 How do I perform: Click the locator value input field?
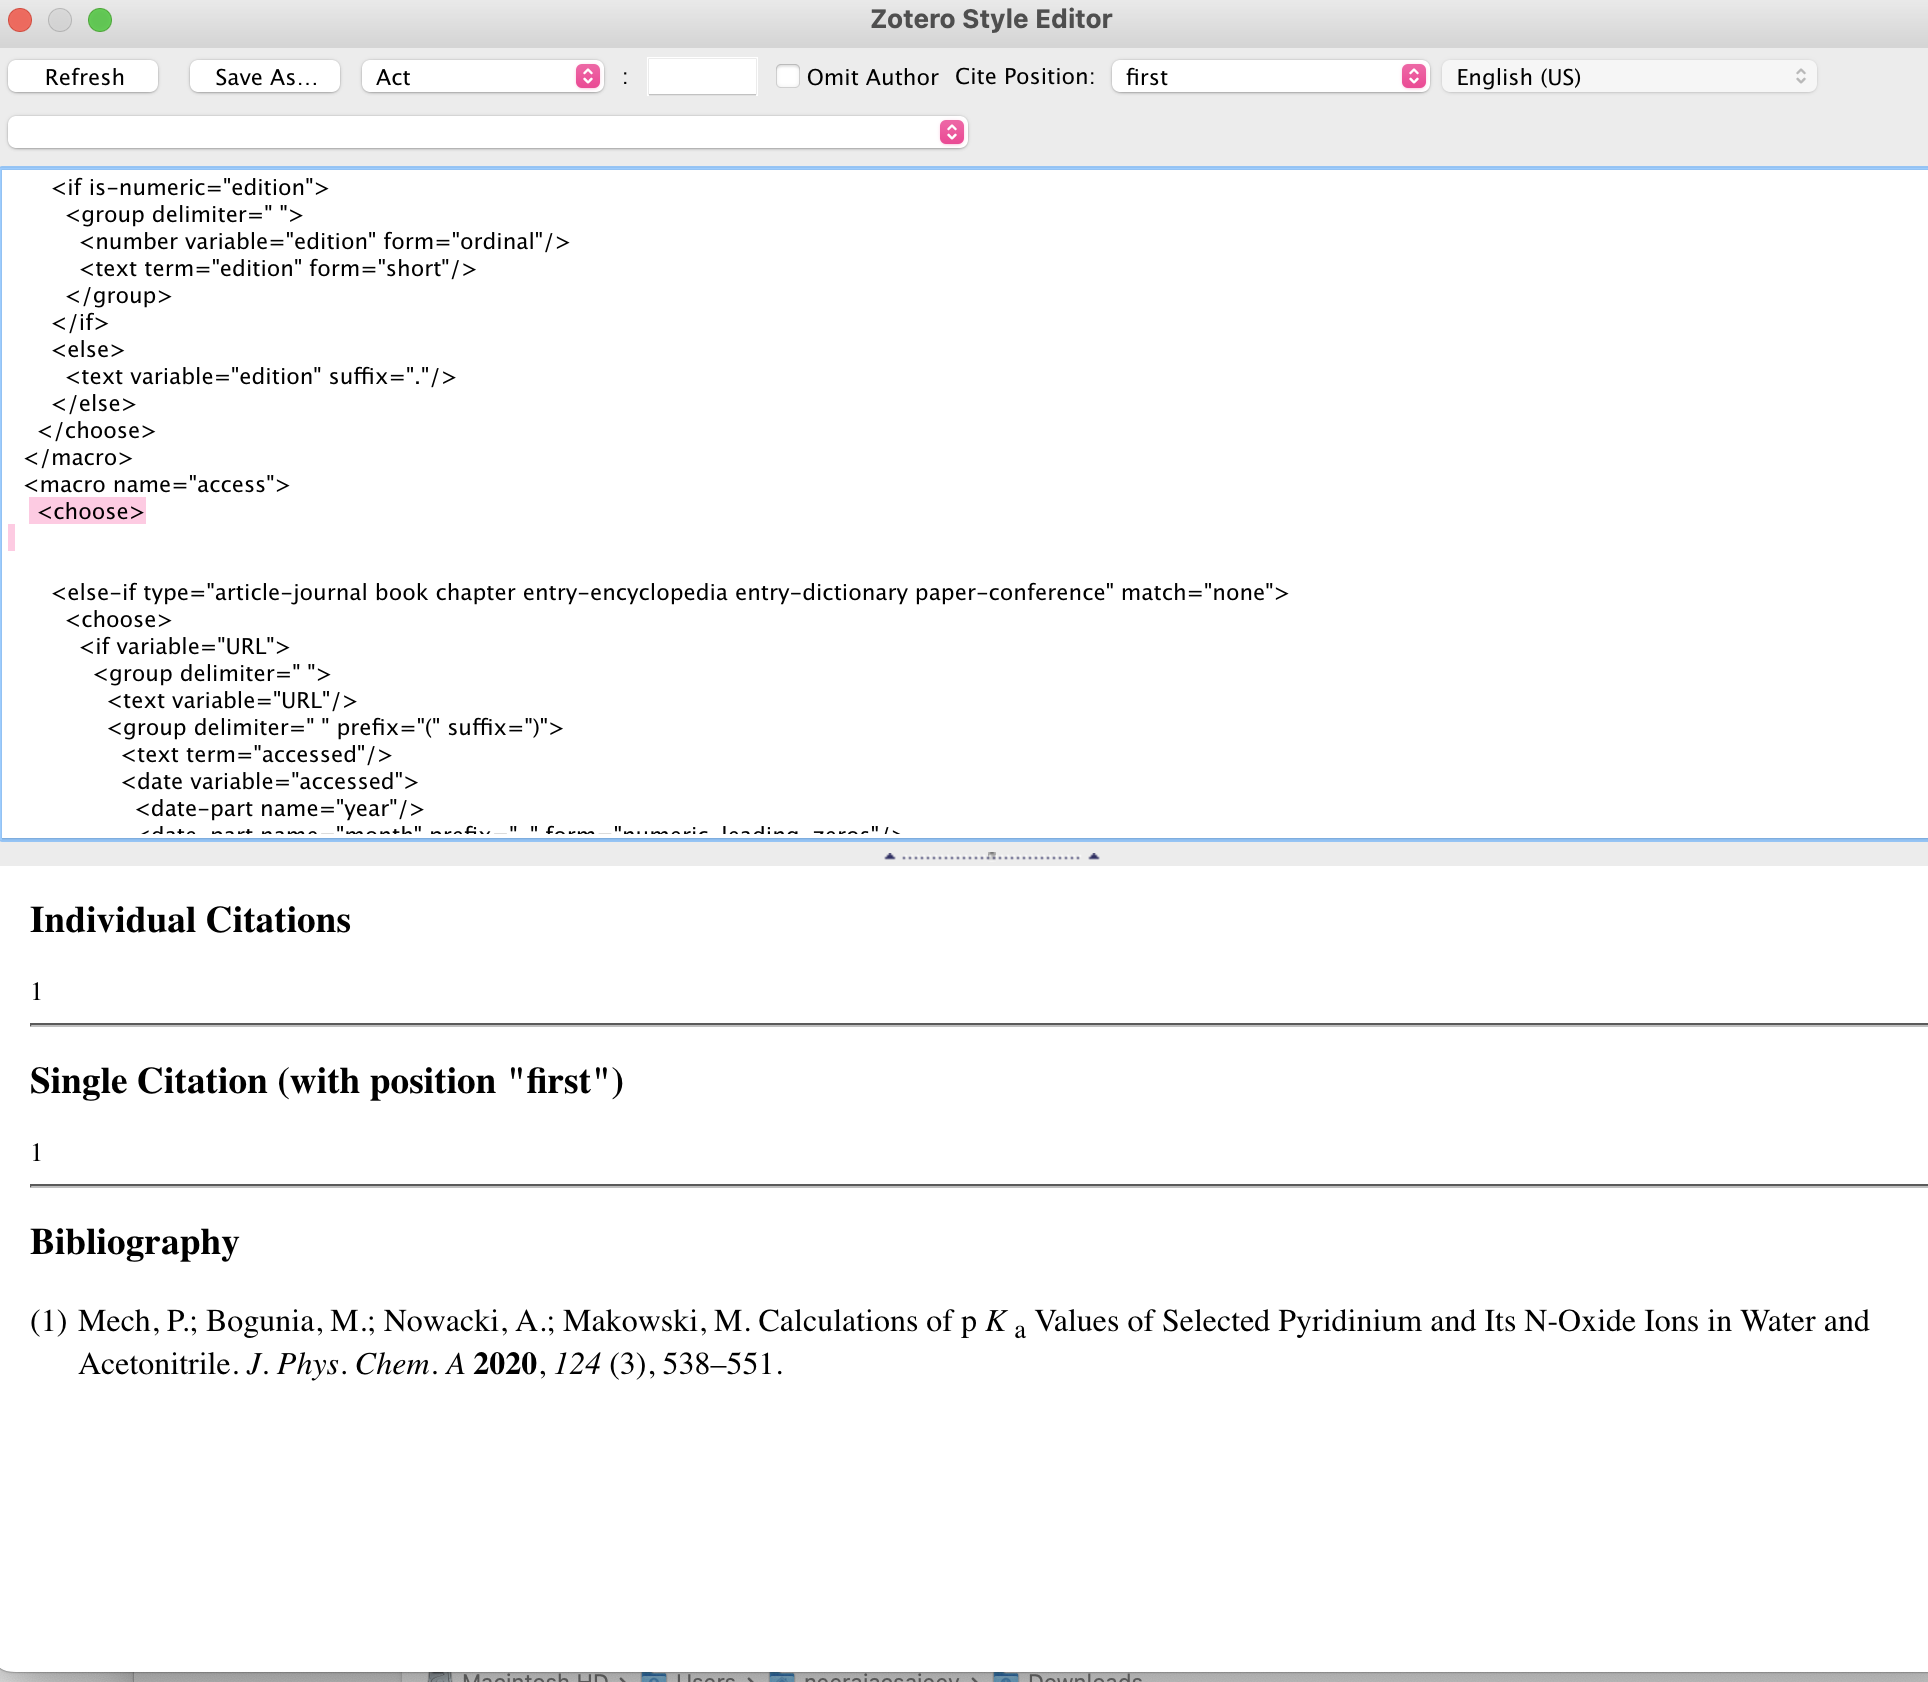click(701, 77)
